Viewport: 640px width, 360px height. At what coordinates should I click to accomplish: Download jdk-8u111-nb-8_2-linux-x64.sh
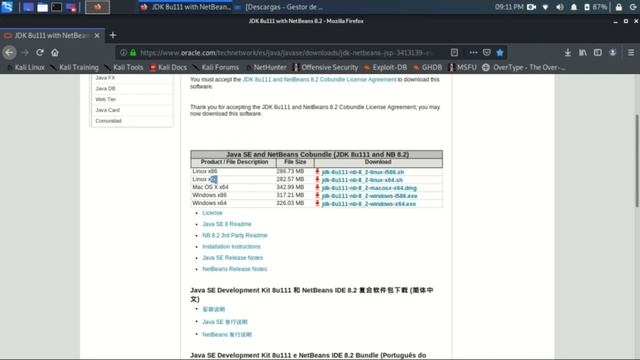362,180
